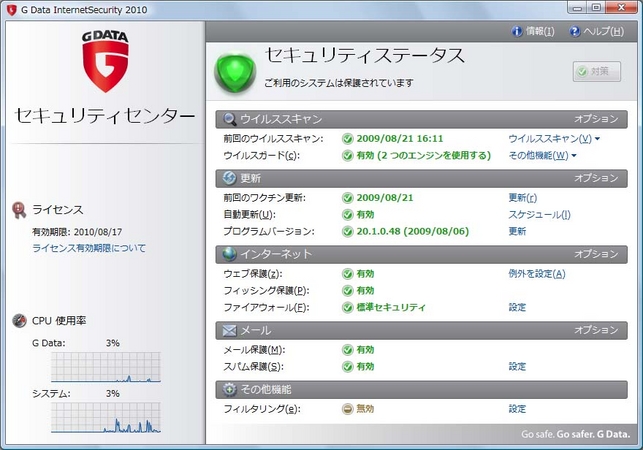
Task: Open オプション for the メール section
Action: coord(596,330)
